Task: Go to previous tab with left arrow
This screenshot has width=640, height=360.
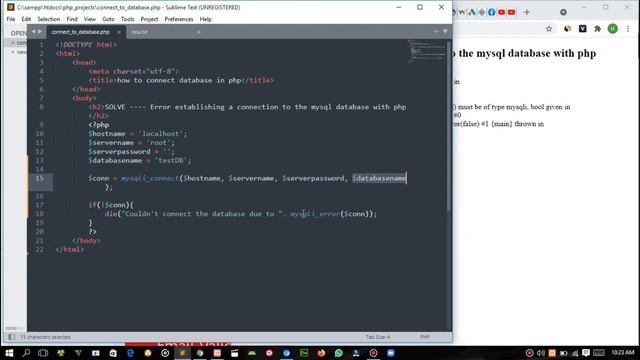Action: (33, 31)
